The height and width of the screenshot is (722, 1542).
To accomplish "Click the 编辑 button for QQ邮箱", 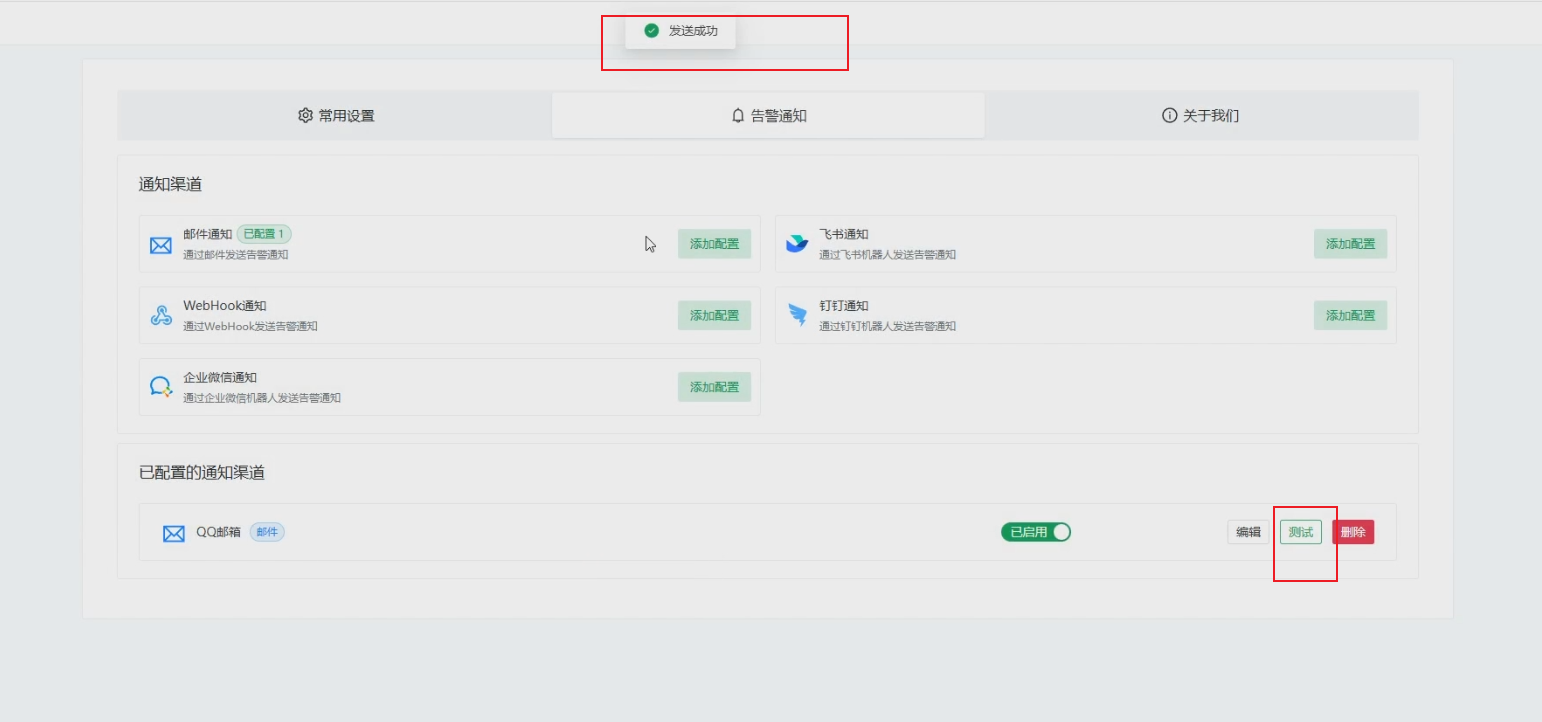I will click(1247, 532).
